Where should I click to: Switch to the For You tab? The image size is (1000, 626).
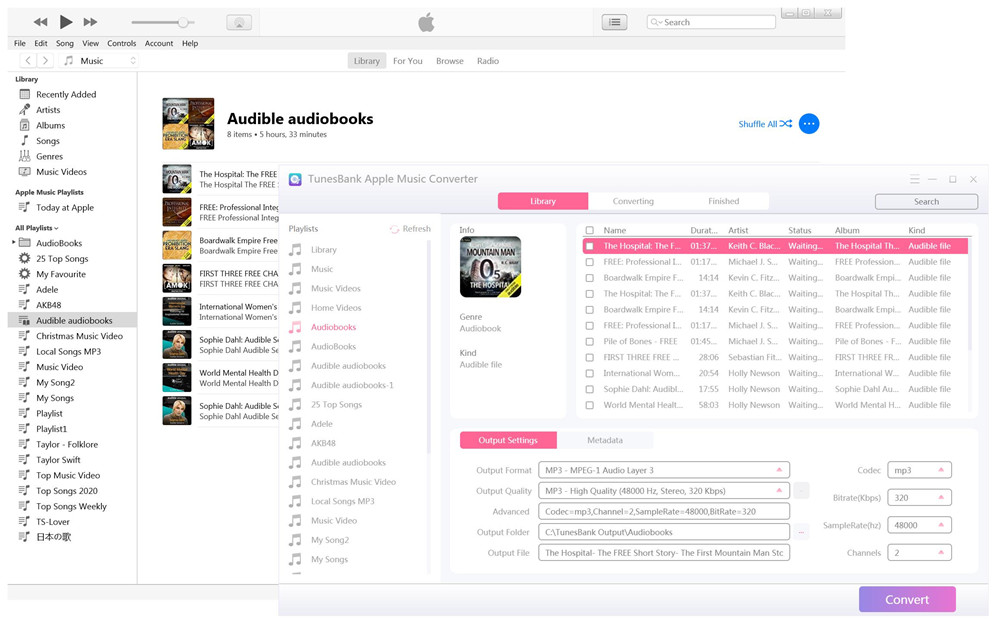[408, 61]
